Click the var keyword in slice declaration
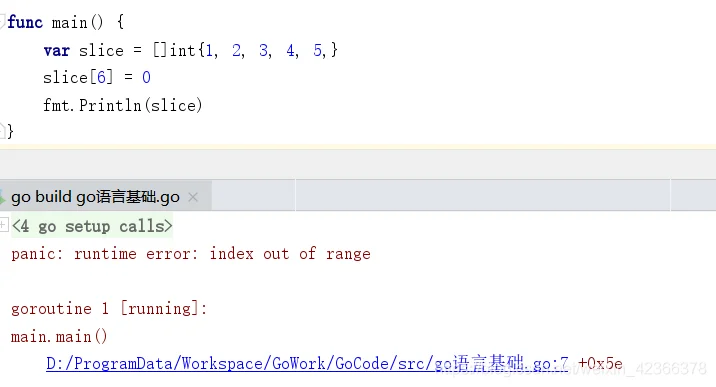716x387 pixels. [x=57, y=50]
